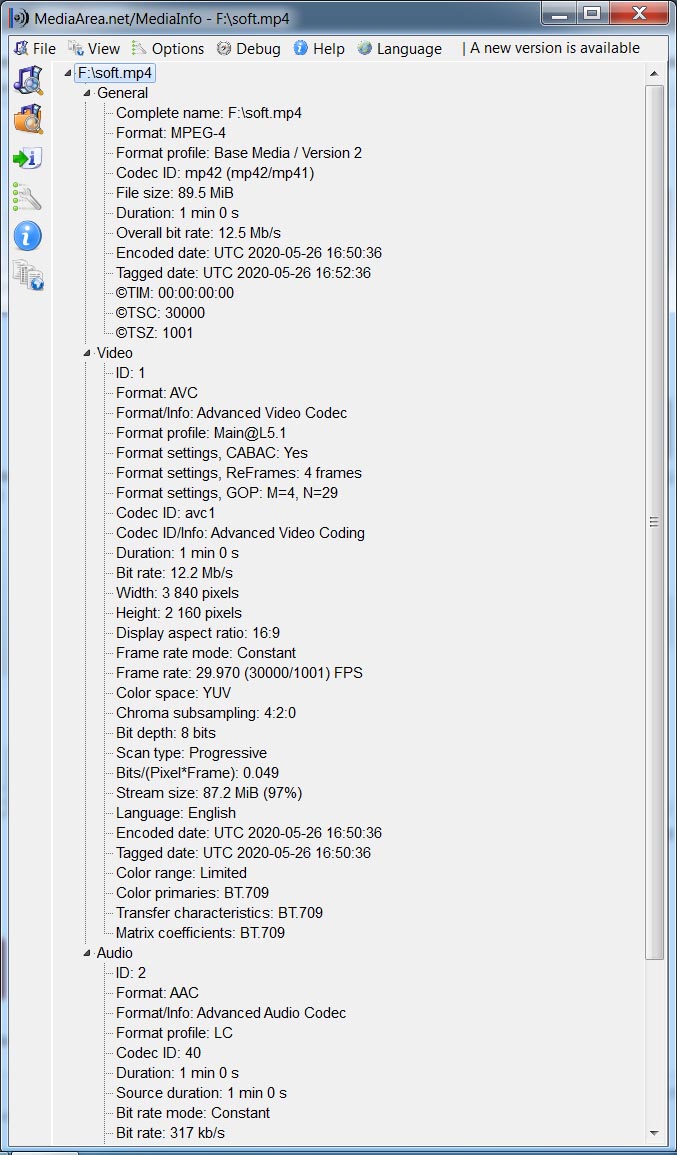The image size is (677, 1155).
Task: Select 'Scan type: Progressive' row
Action: coord(192,753)
